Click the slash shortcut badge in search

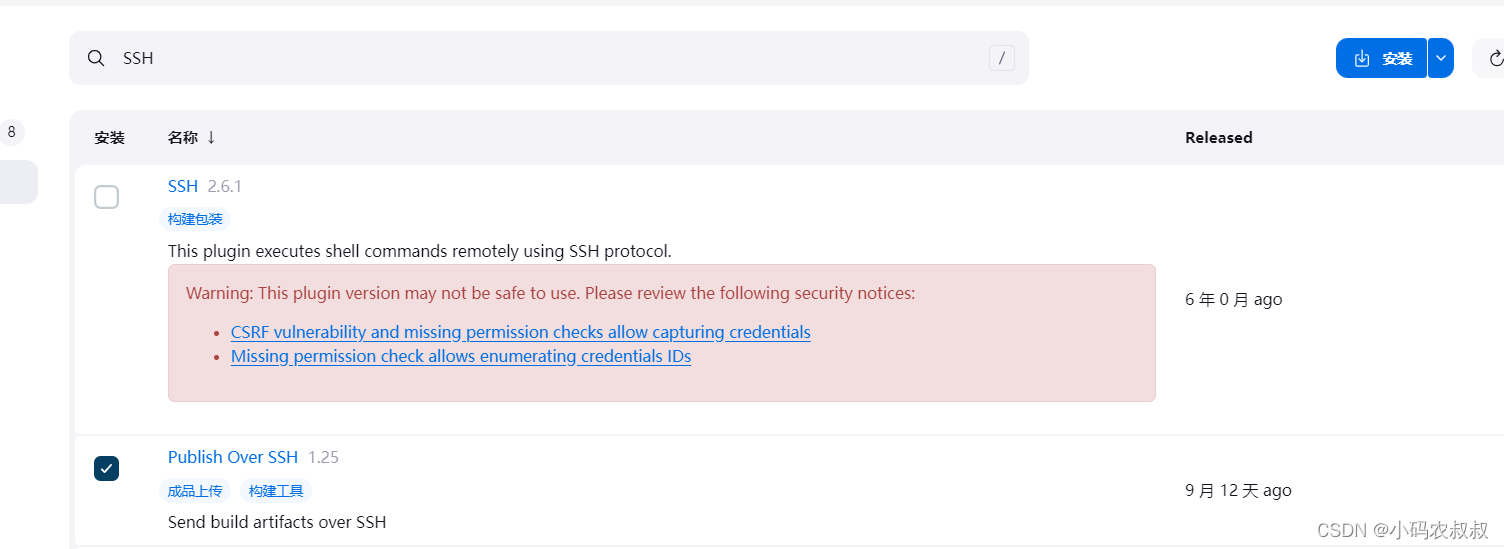click(x=1002, y=58)
